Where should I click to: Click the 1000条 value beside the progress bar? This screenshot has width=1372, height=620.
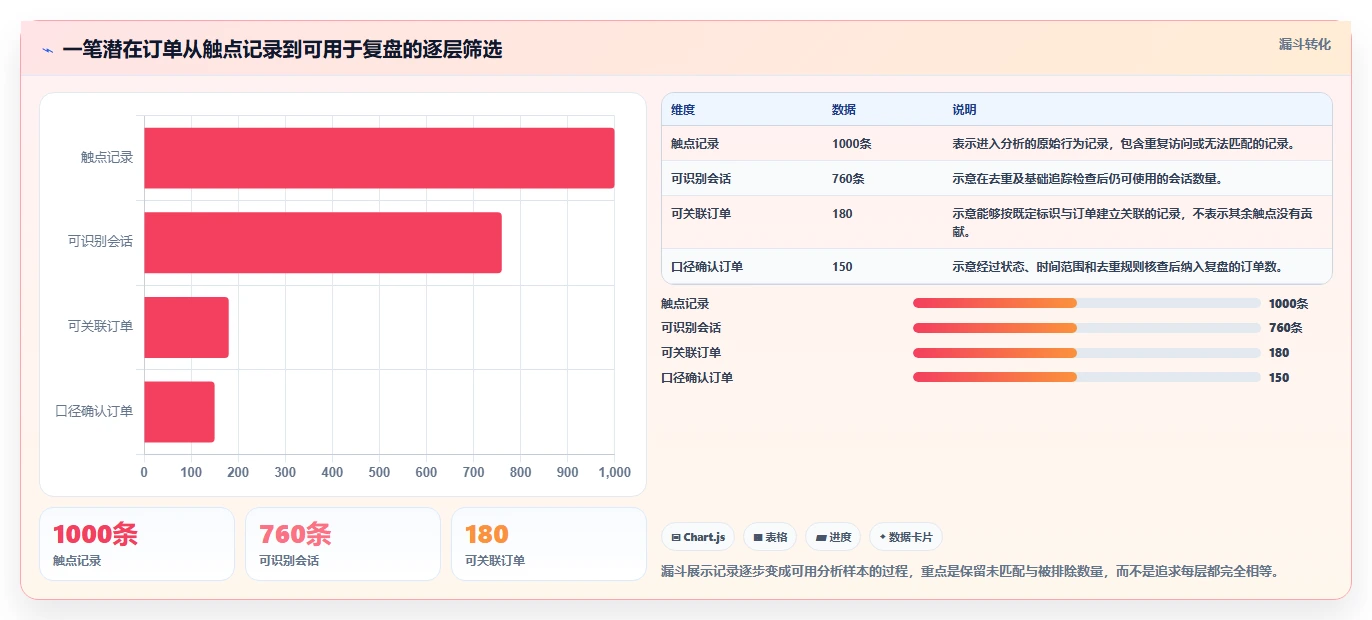click(x=1288, y=303)
